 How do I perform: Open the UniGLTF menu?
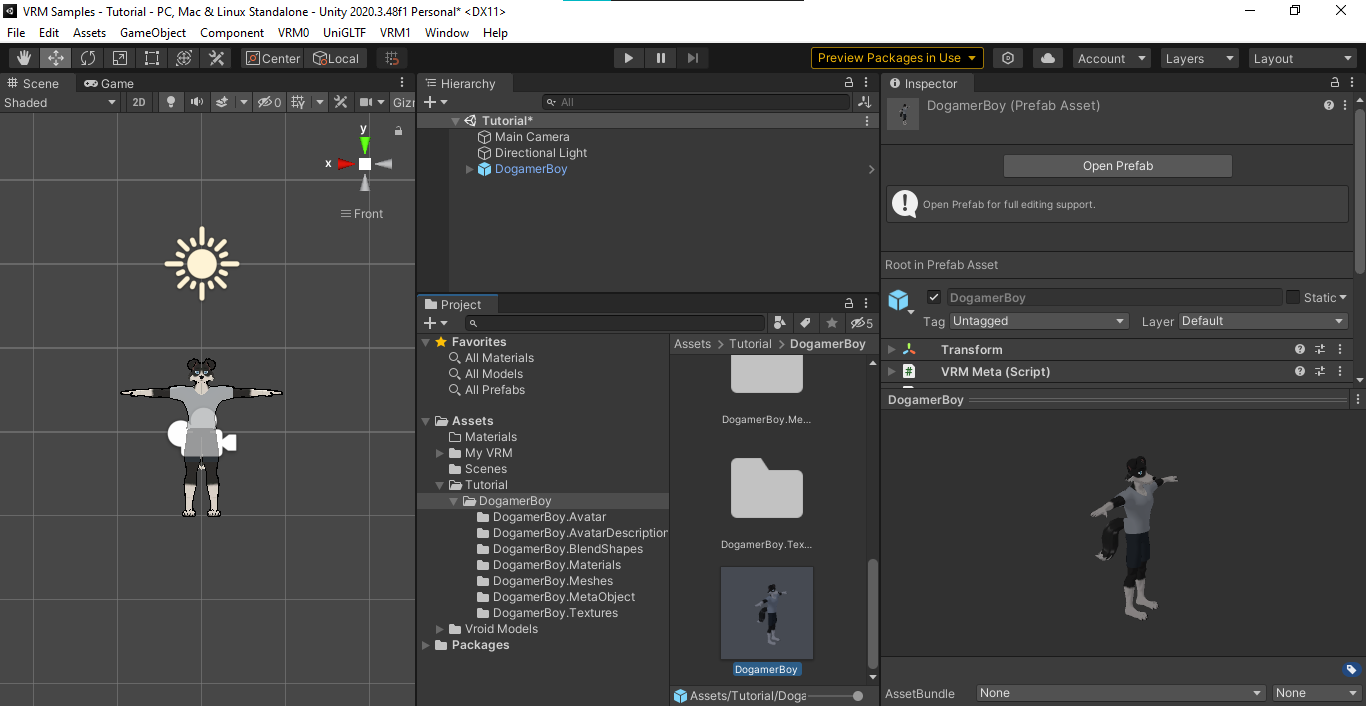click(345, 33)
